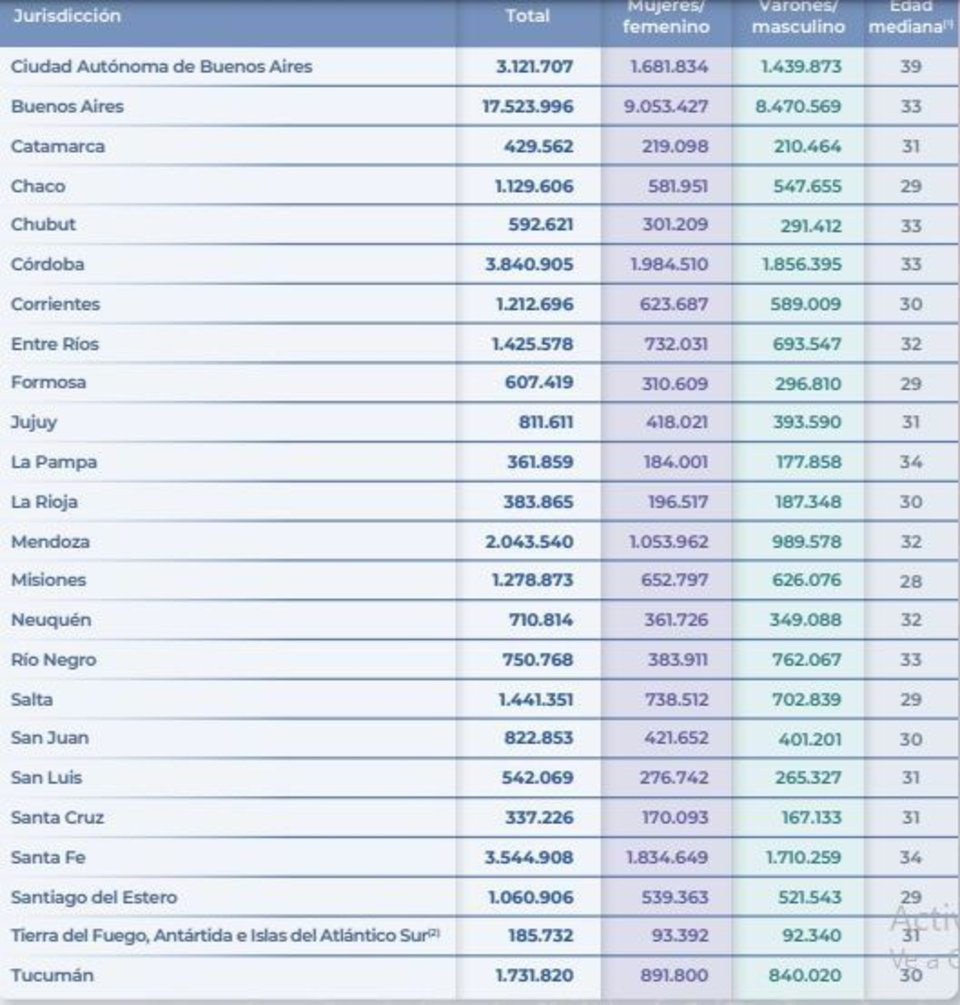
Task: Click the Edad mediana column header
Action: pos(908,17)
